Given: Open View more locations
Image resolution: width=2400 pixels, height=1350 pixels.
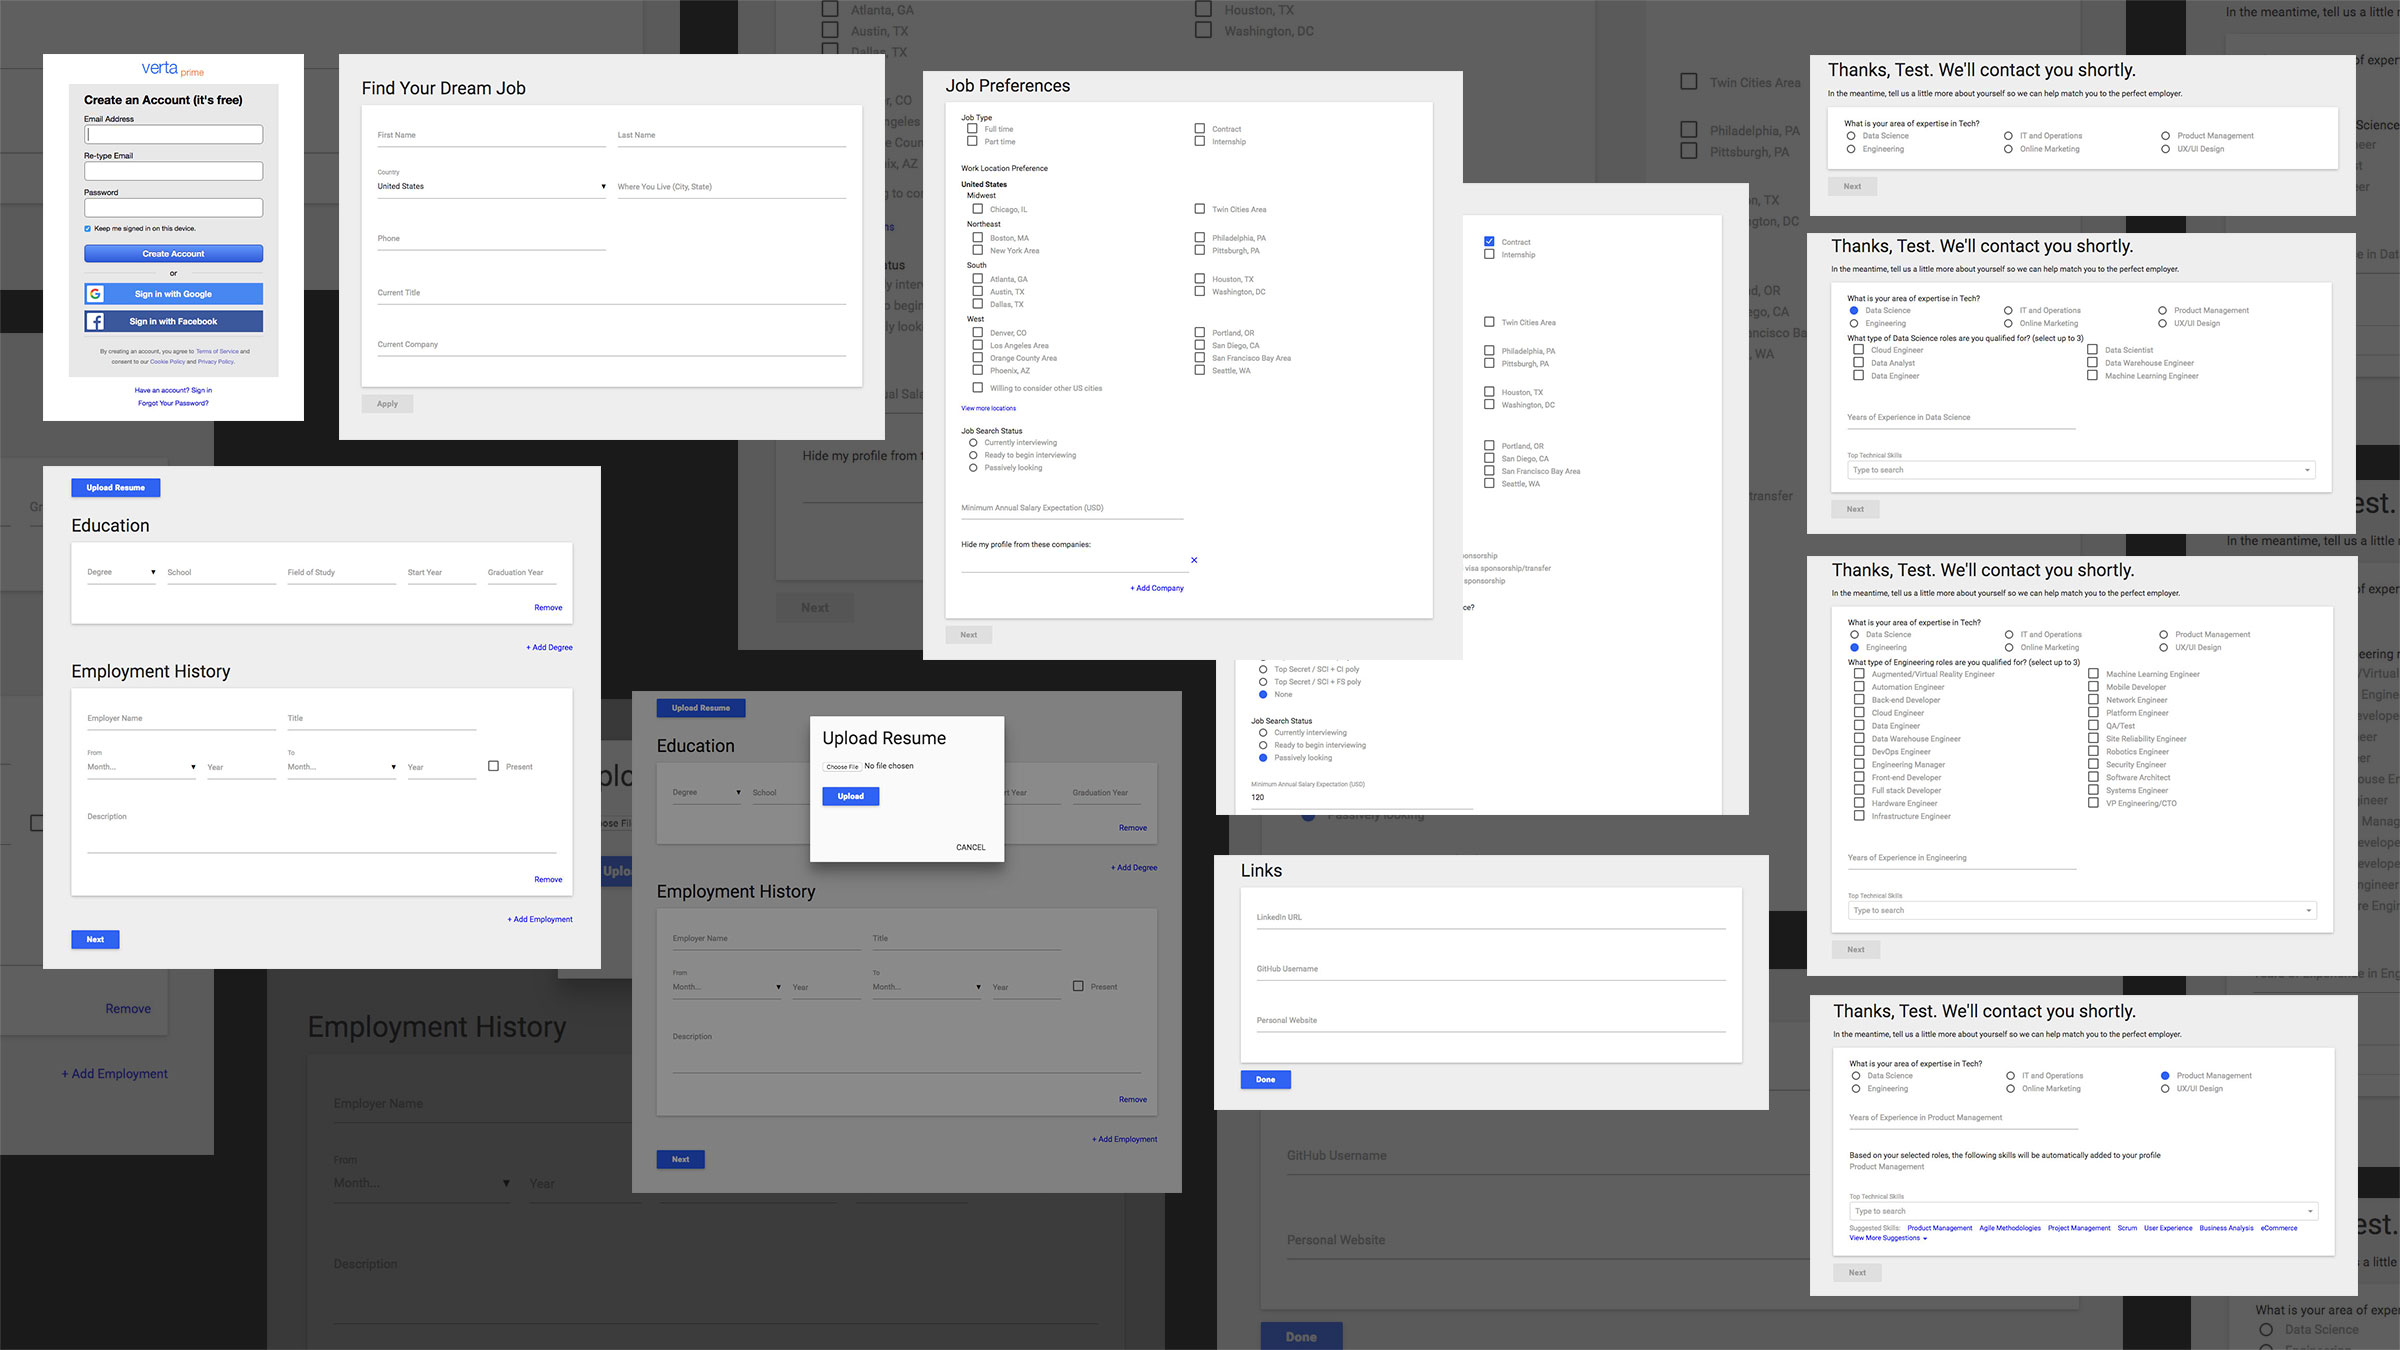Looking at the screenshot, I should tap(987, 408).
